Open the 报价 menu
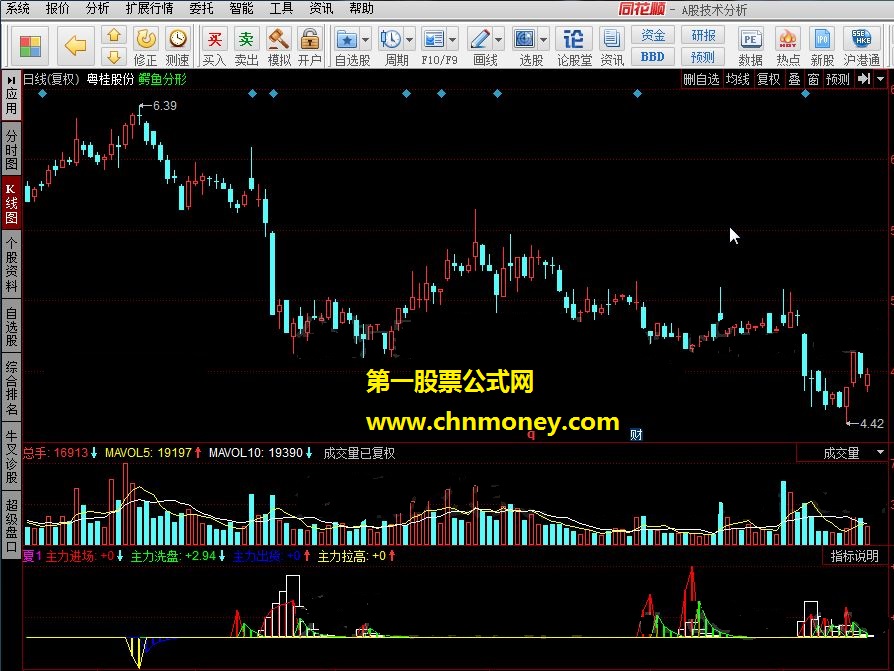The height and width of the screenshot is (671, 894). pyautogui.click(x=58, y=9)
